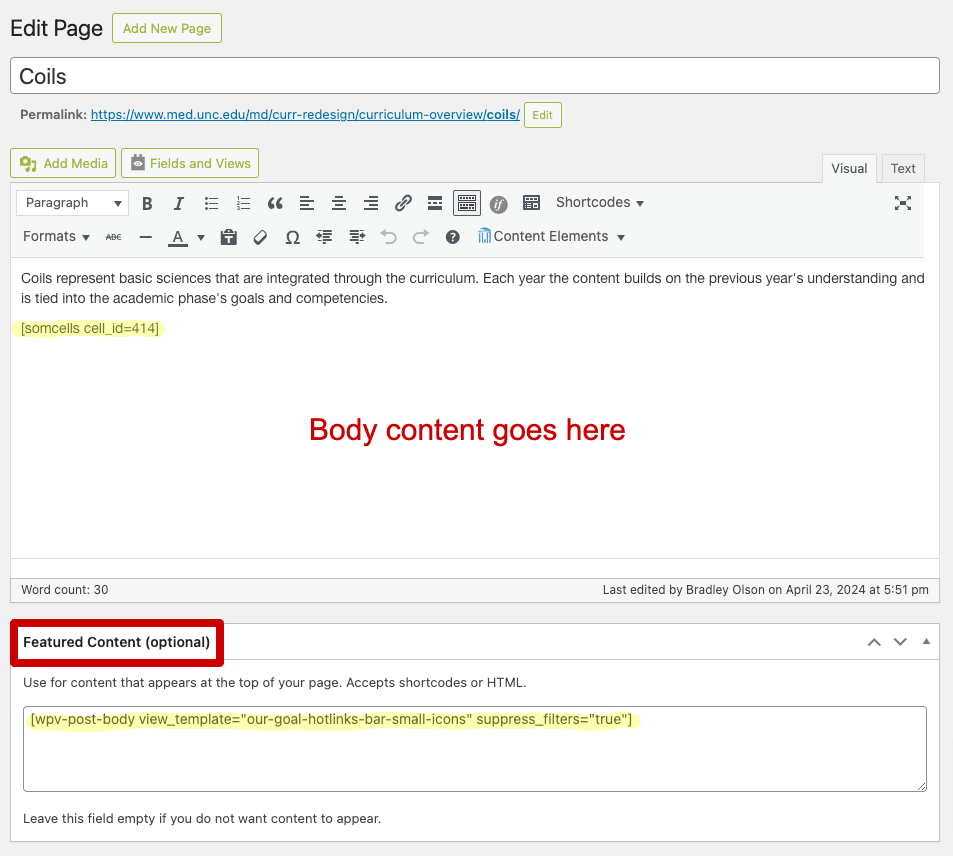Open the Content Elements menu
Image resolution: width=953 pixels, height=856 pixels.
pyautogui.click(x=550, y=237)
